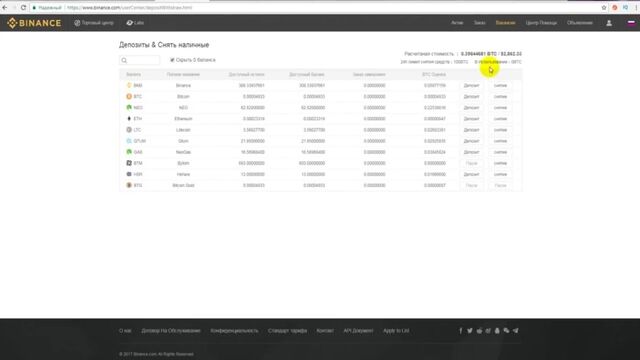Open API documentation footer link
The width and height of the screenshot is (640, 360).
click(358, 331)
